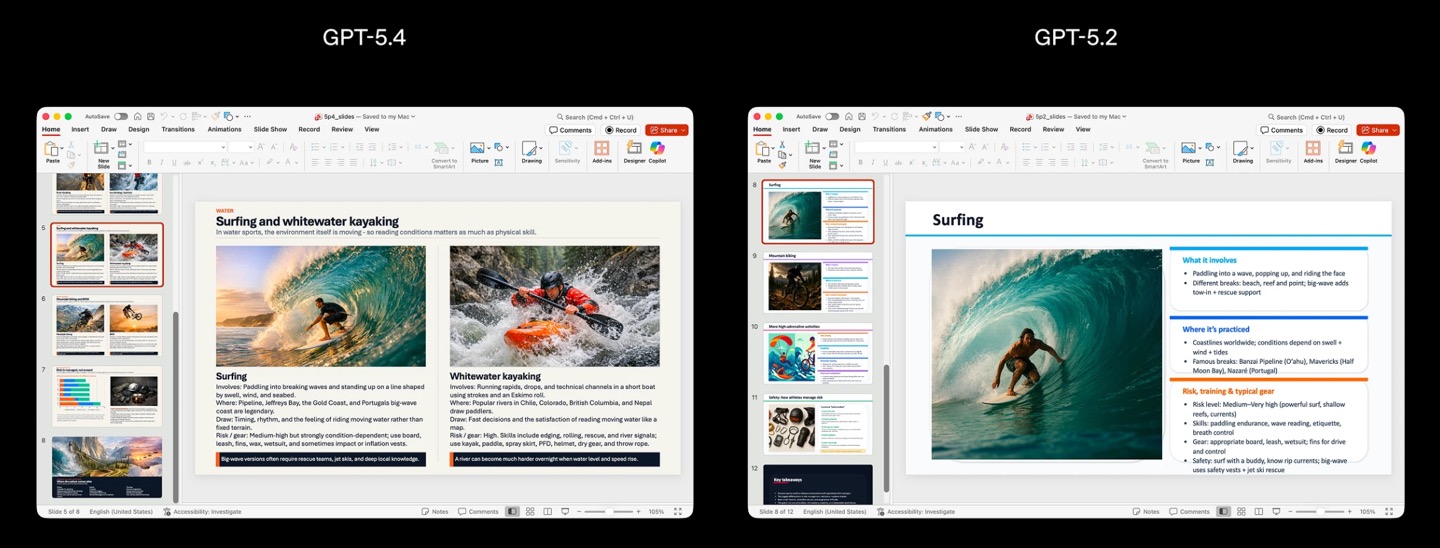
Task: Click Search field in 5p4_slides title bar
Action: coord(596,117)
